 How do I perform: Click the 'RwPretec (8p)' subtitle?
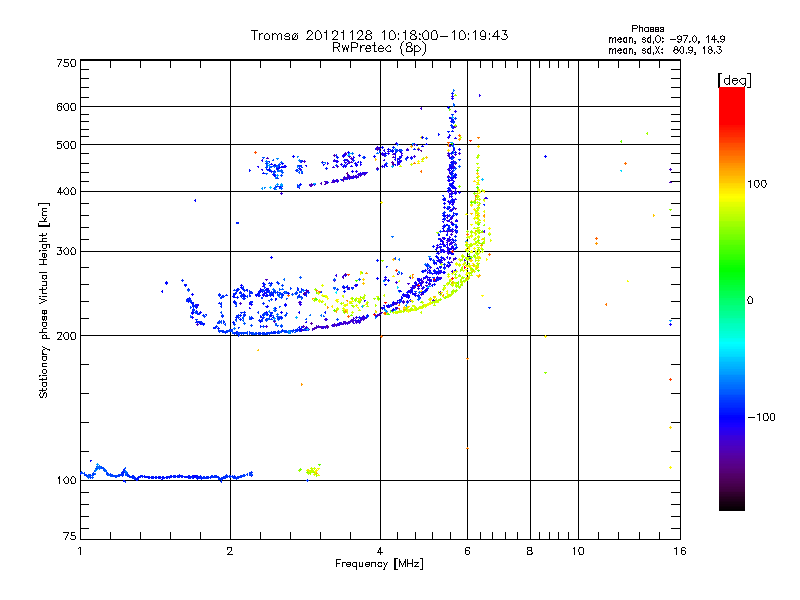pyautogui.click(x=379, y=48)
